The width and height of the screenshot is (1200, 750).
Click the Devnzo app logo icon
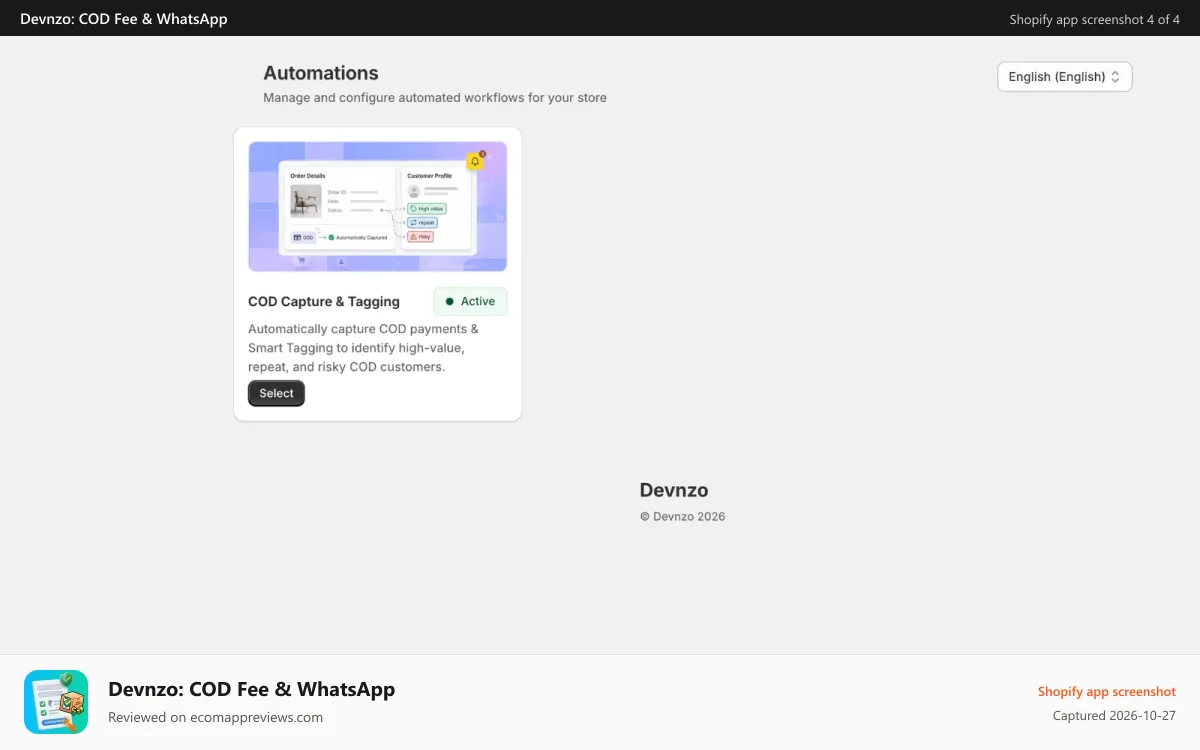click(x=56, y=702)
